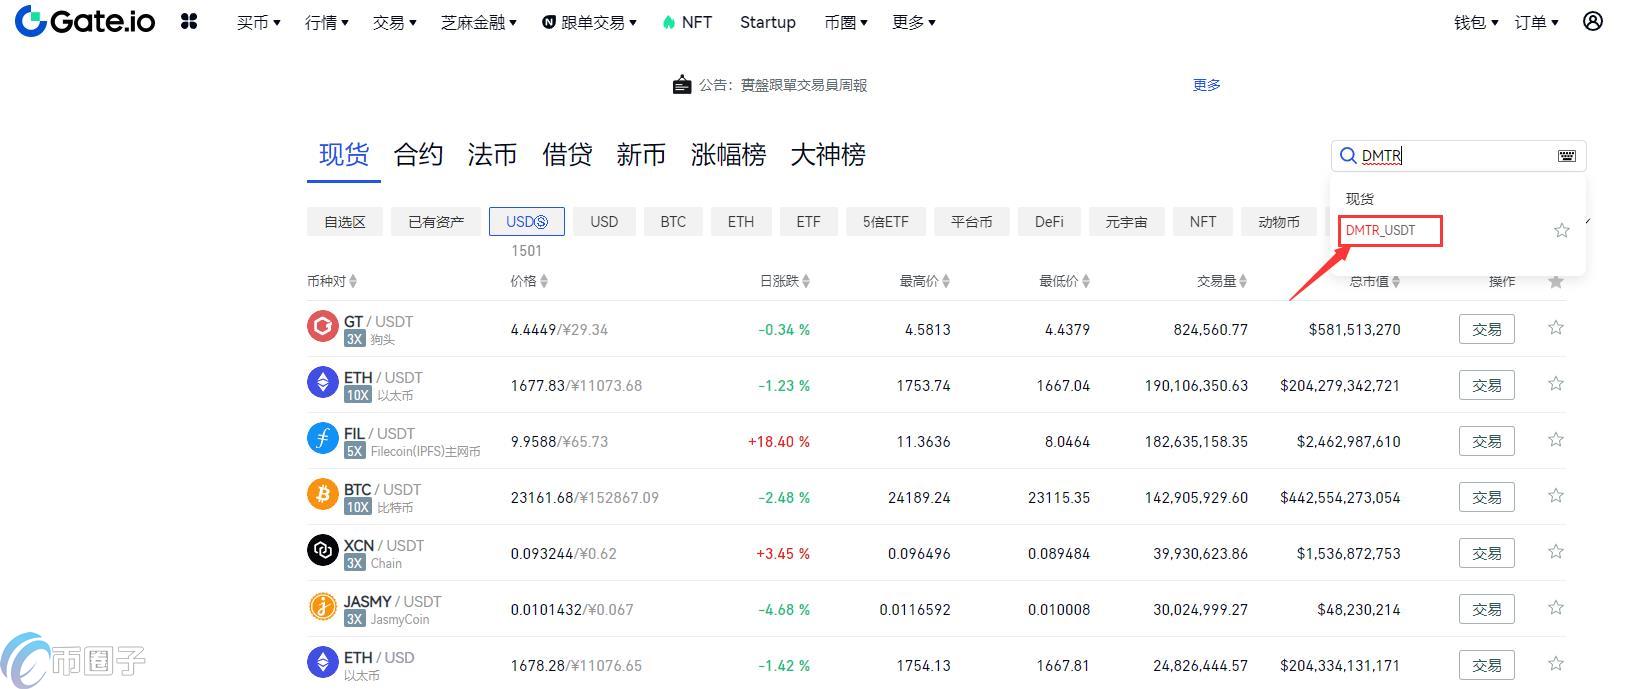The height and width of the screenshot is (689, 1627).
Task: Expand the 买币 dropdown menu
Action: [x=258, y=22]
